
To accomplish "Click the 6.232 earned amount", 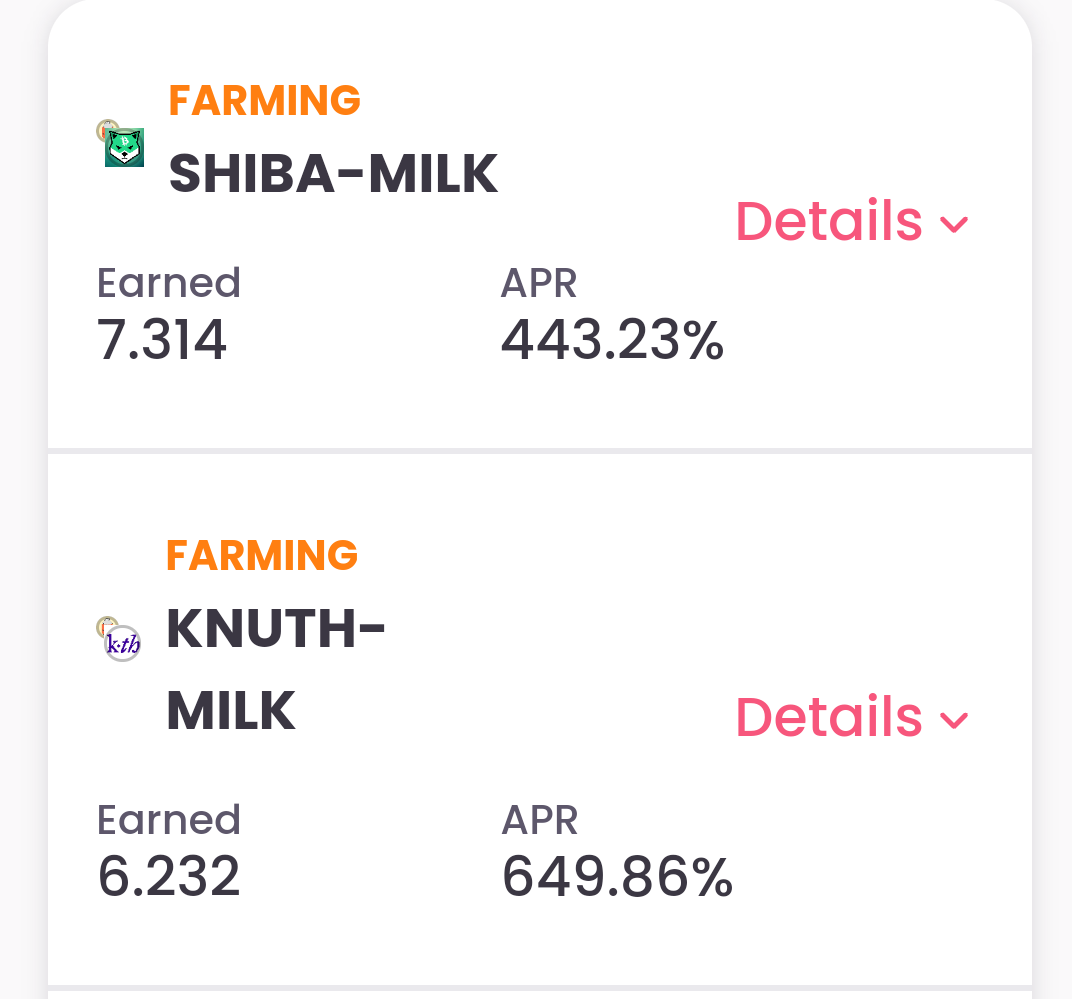I will 169,876.
